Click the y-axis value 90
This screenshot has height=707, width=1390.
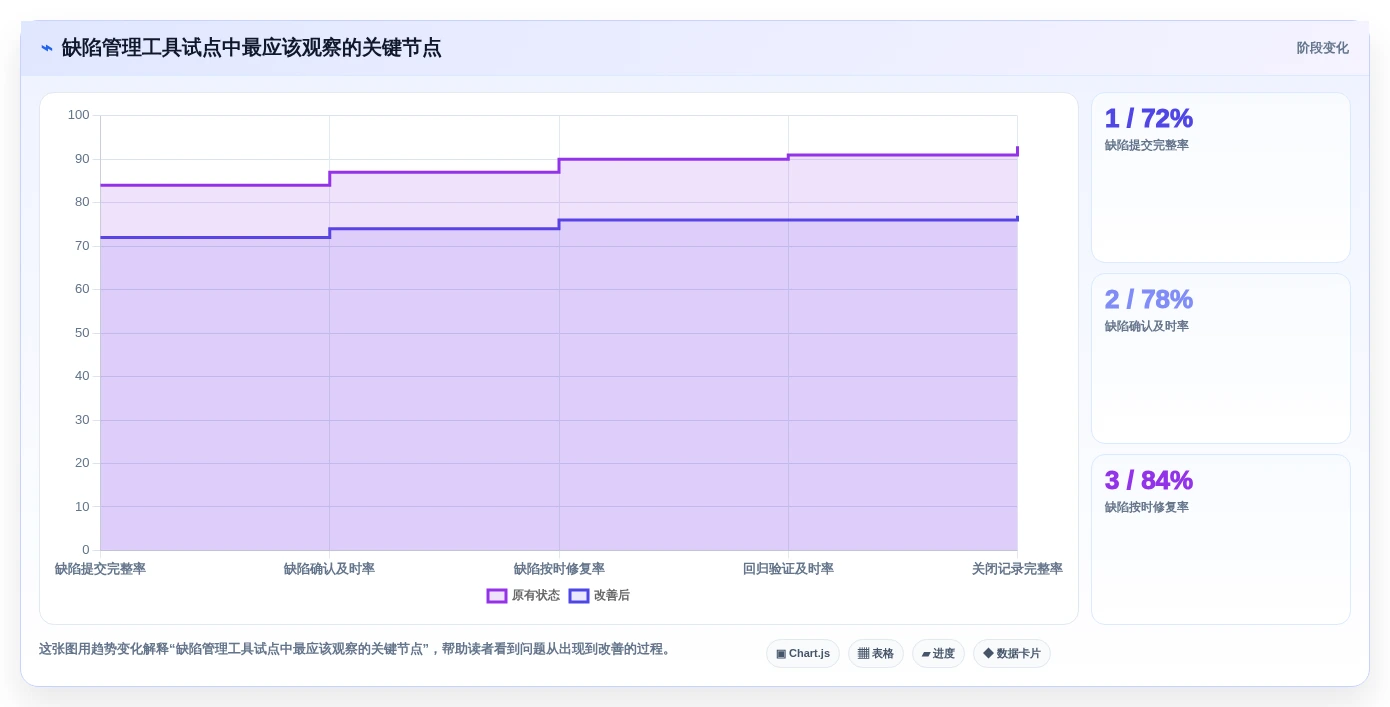click(x=82, y=159)
